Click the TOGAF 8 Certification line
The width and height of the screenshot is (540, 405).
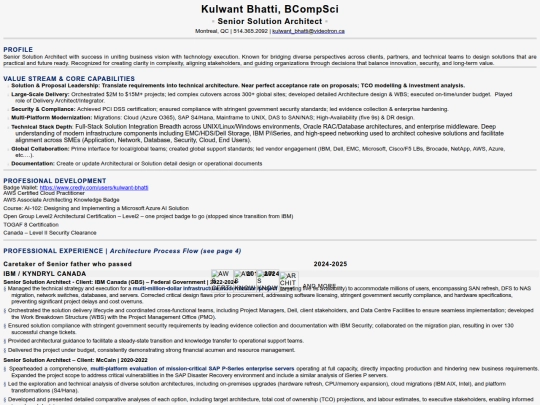[31, 225]
